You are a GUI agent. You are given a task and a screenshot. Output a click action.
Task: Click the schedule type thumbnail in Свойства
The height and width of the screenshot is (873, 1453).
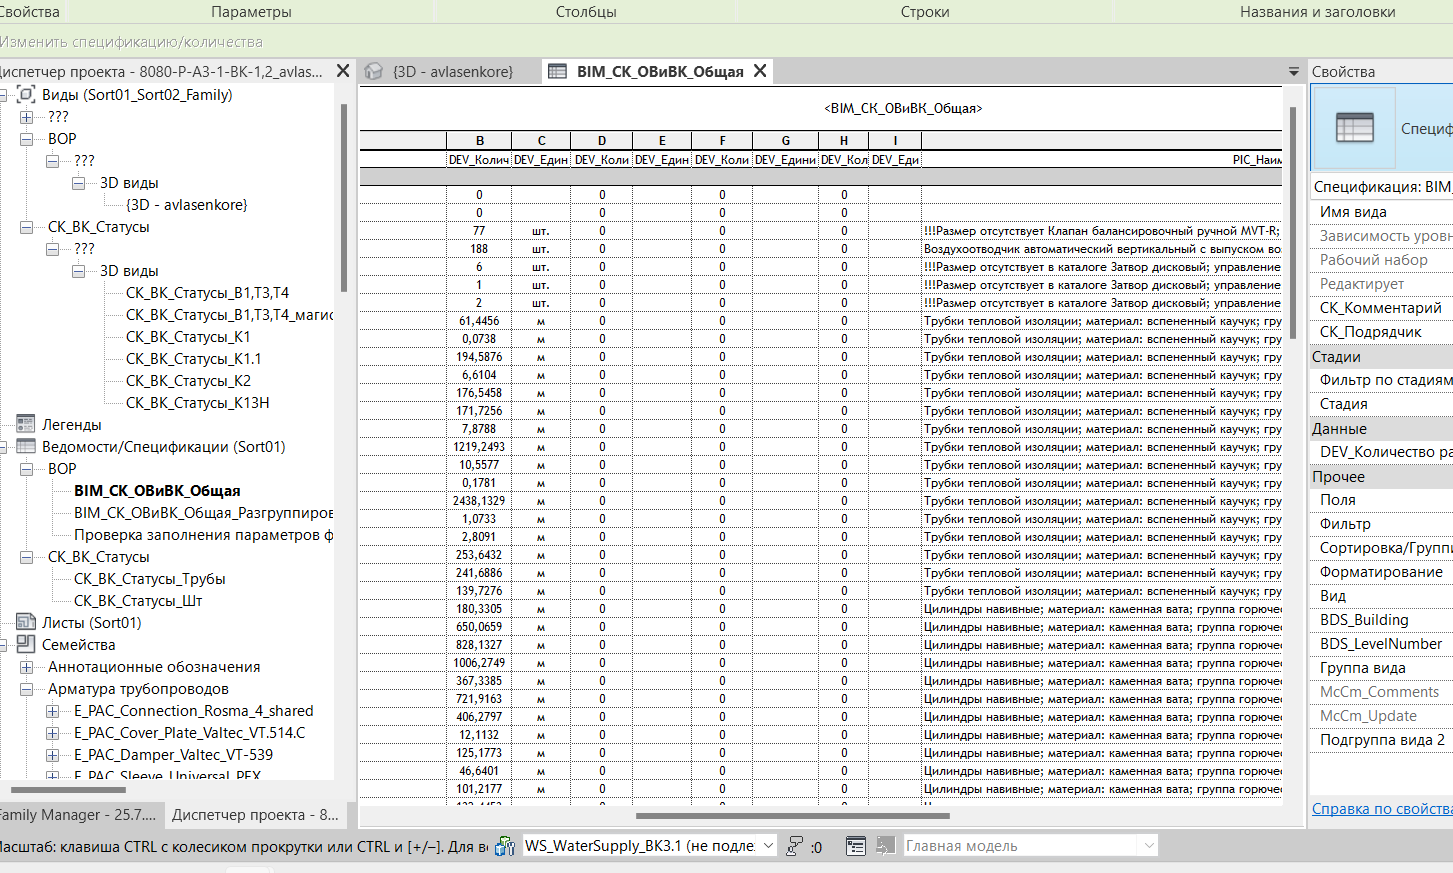(x=1354, y=128)
